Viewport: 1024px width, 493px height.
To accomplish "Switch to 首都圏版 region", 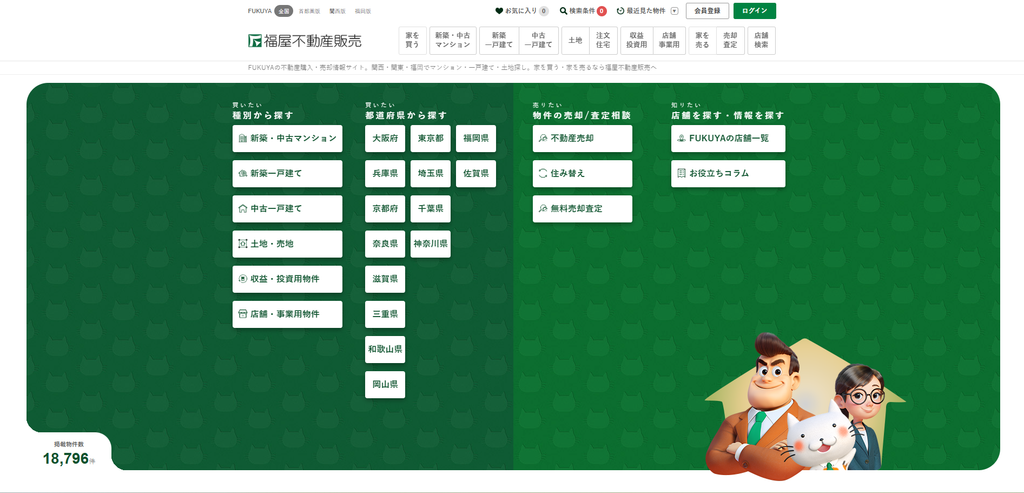I will [x=310, y=11].
